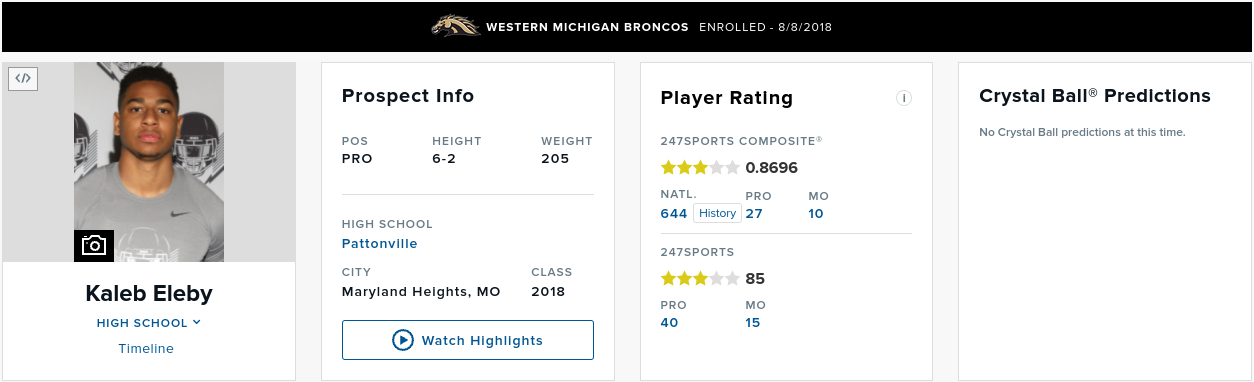Click the composite star rating
This screenshot has width=1254, height=382.
(700, 168)
